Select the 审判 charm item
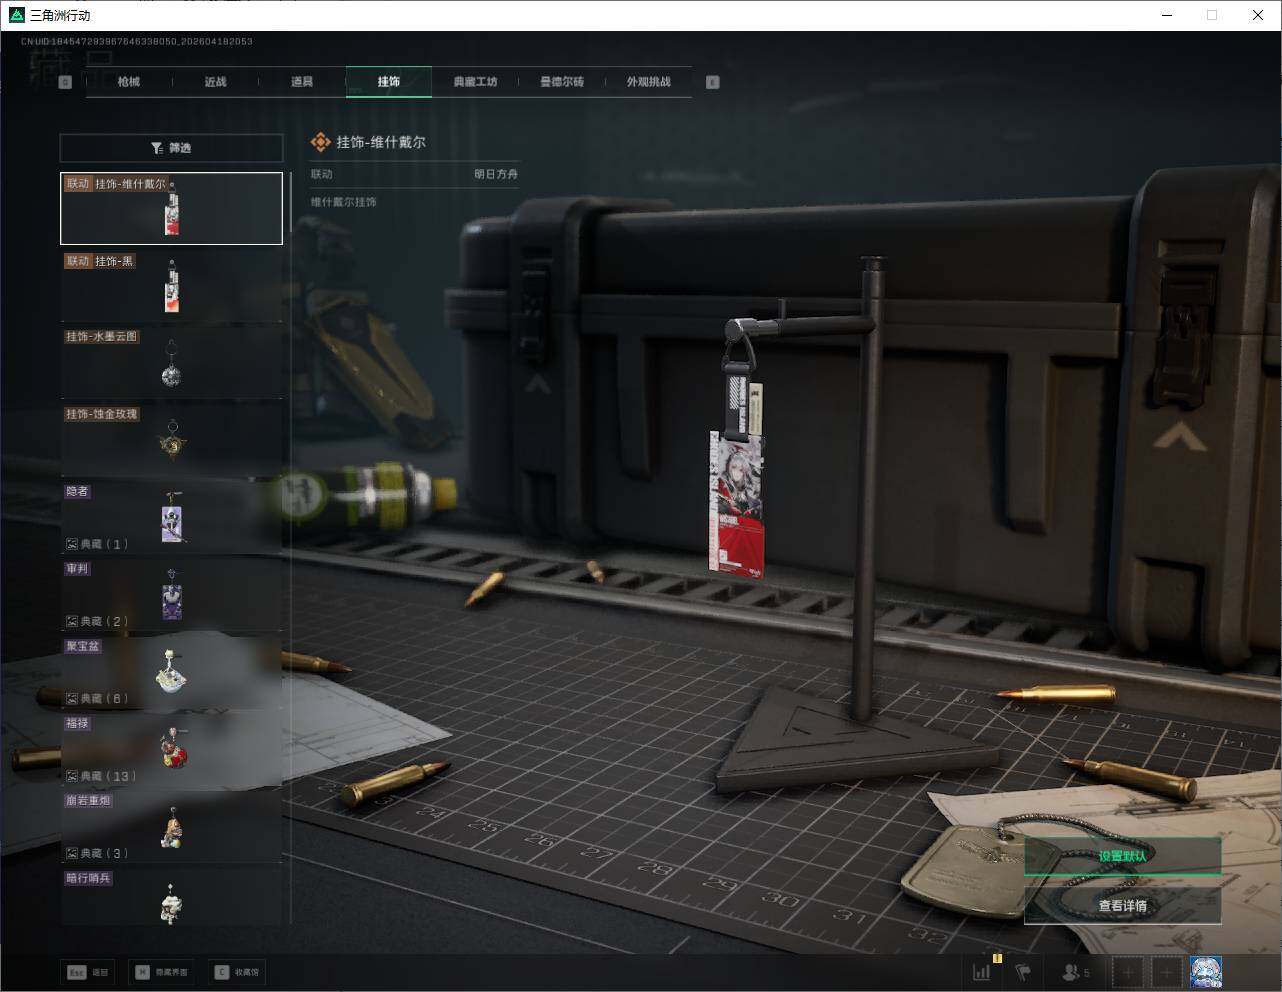Viewport: 1282px width, 992px height. coord(171,594)
